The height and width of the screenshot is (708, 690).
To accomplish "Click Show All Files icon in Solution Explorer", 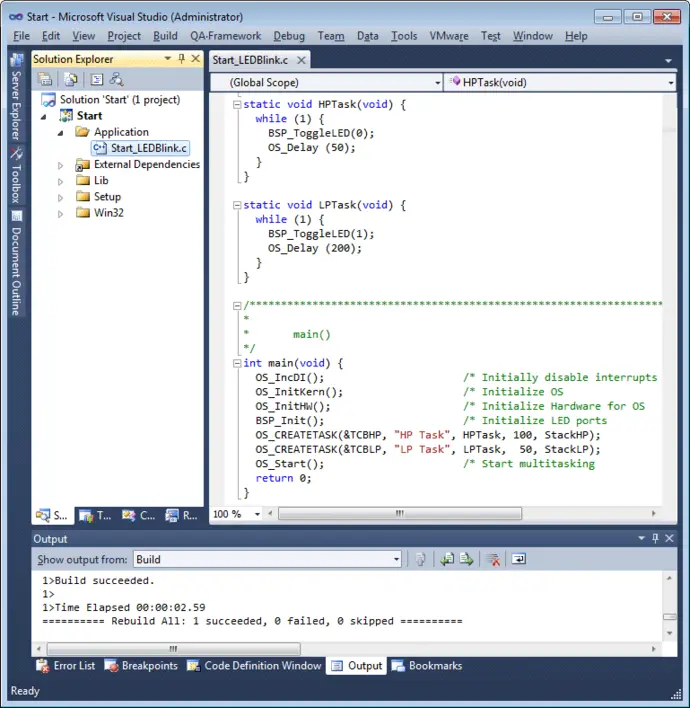I will [71, 80].
